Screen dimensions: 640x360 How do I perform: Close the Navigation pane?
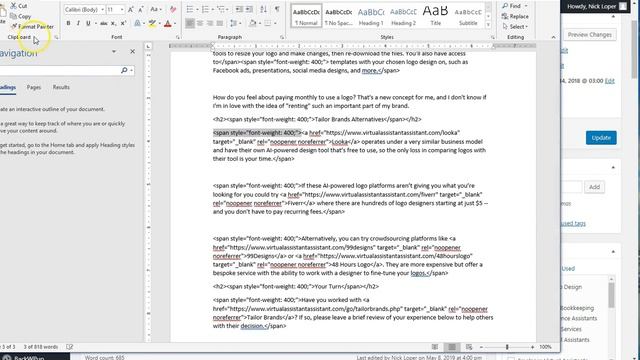click(x=133, y=51)
